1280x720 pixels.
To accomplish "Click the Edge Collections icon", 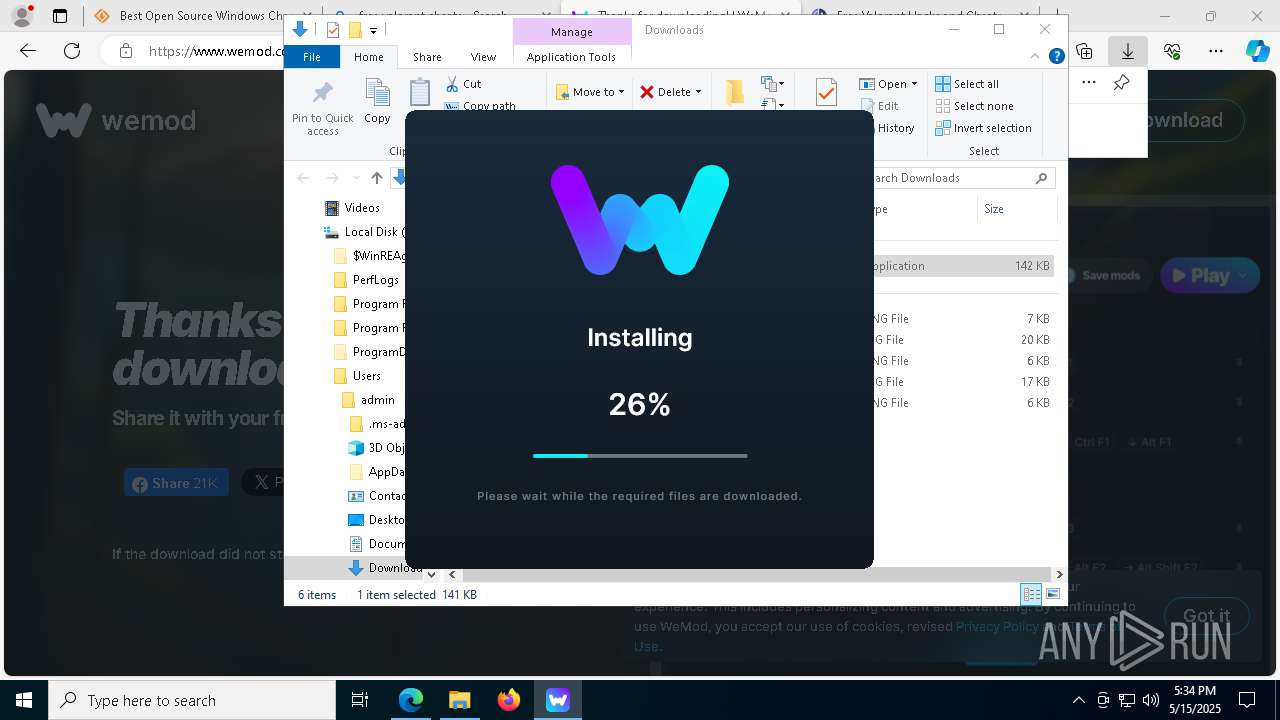I will pyautogui.click(x=1084, y=51).
